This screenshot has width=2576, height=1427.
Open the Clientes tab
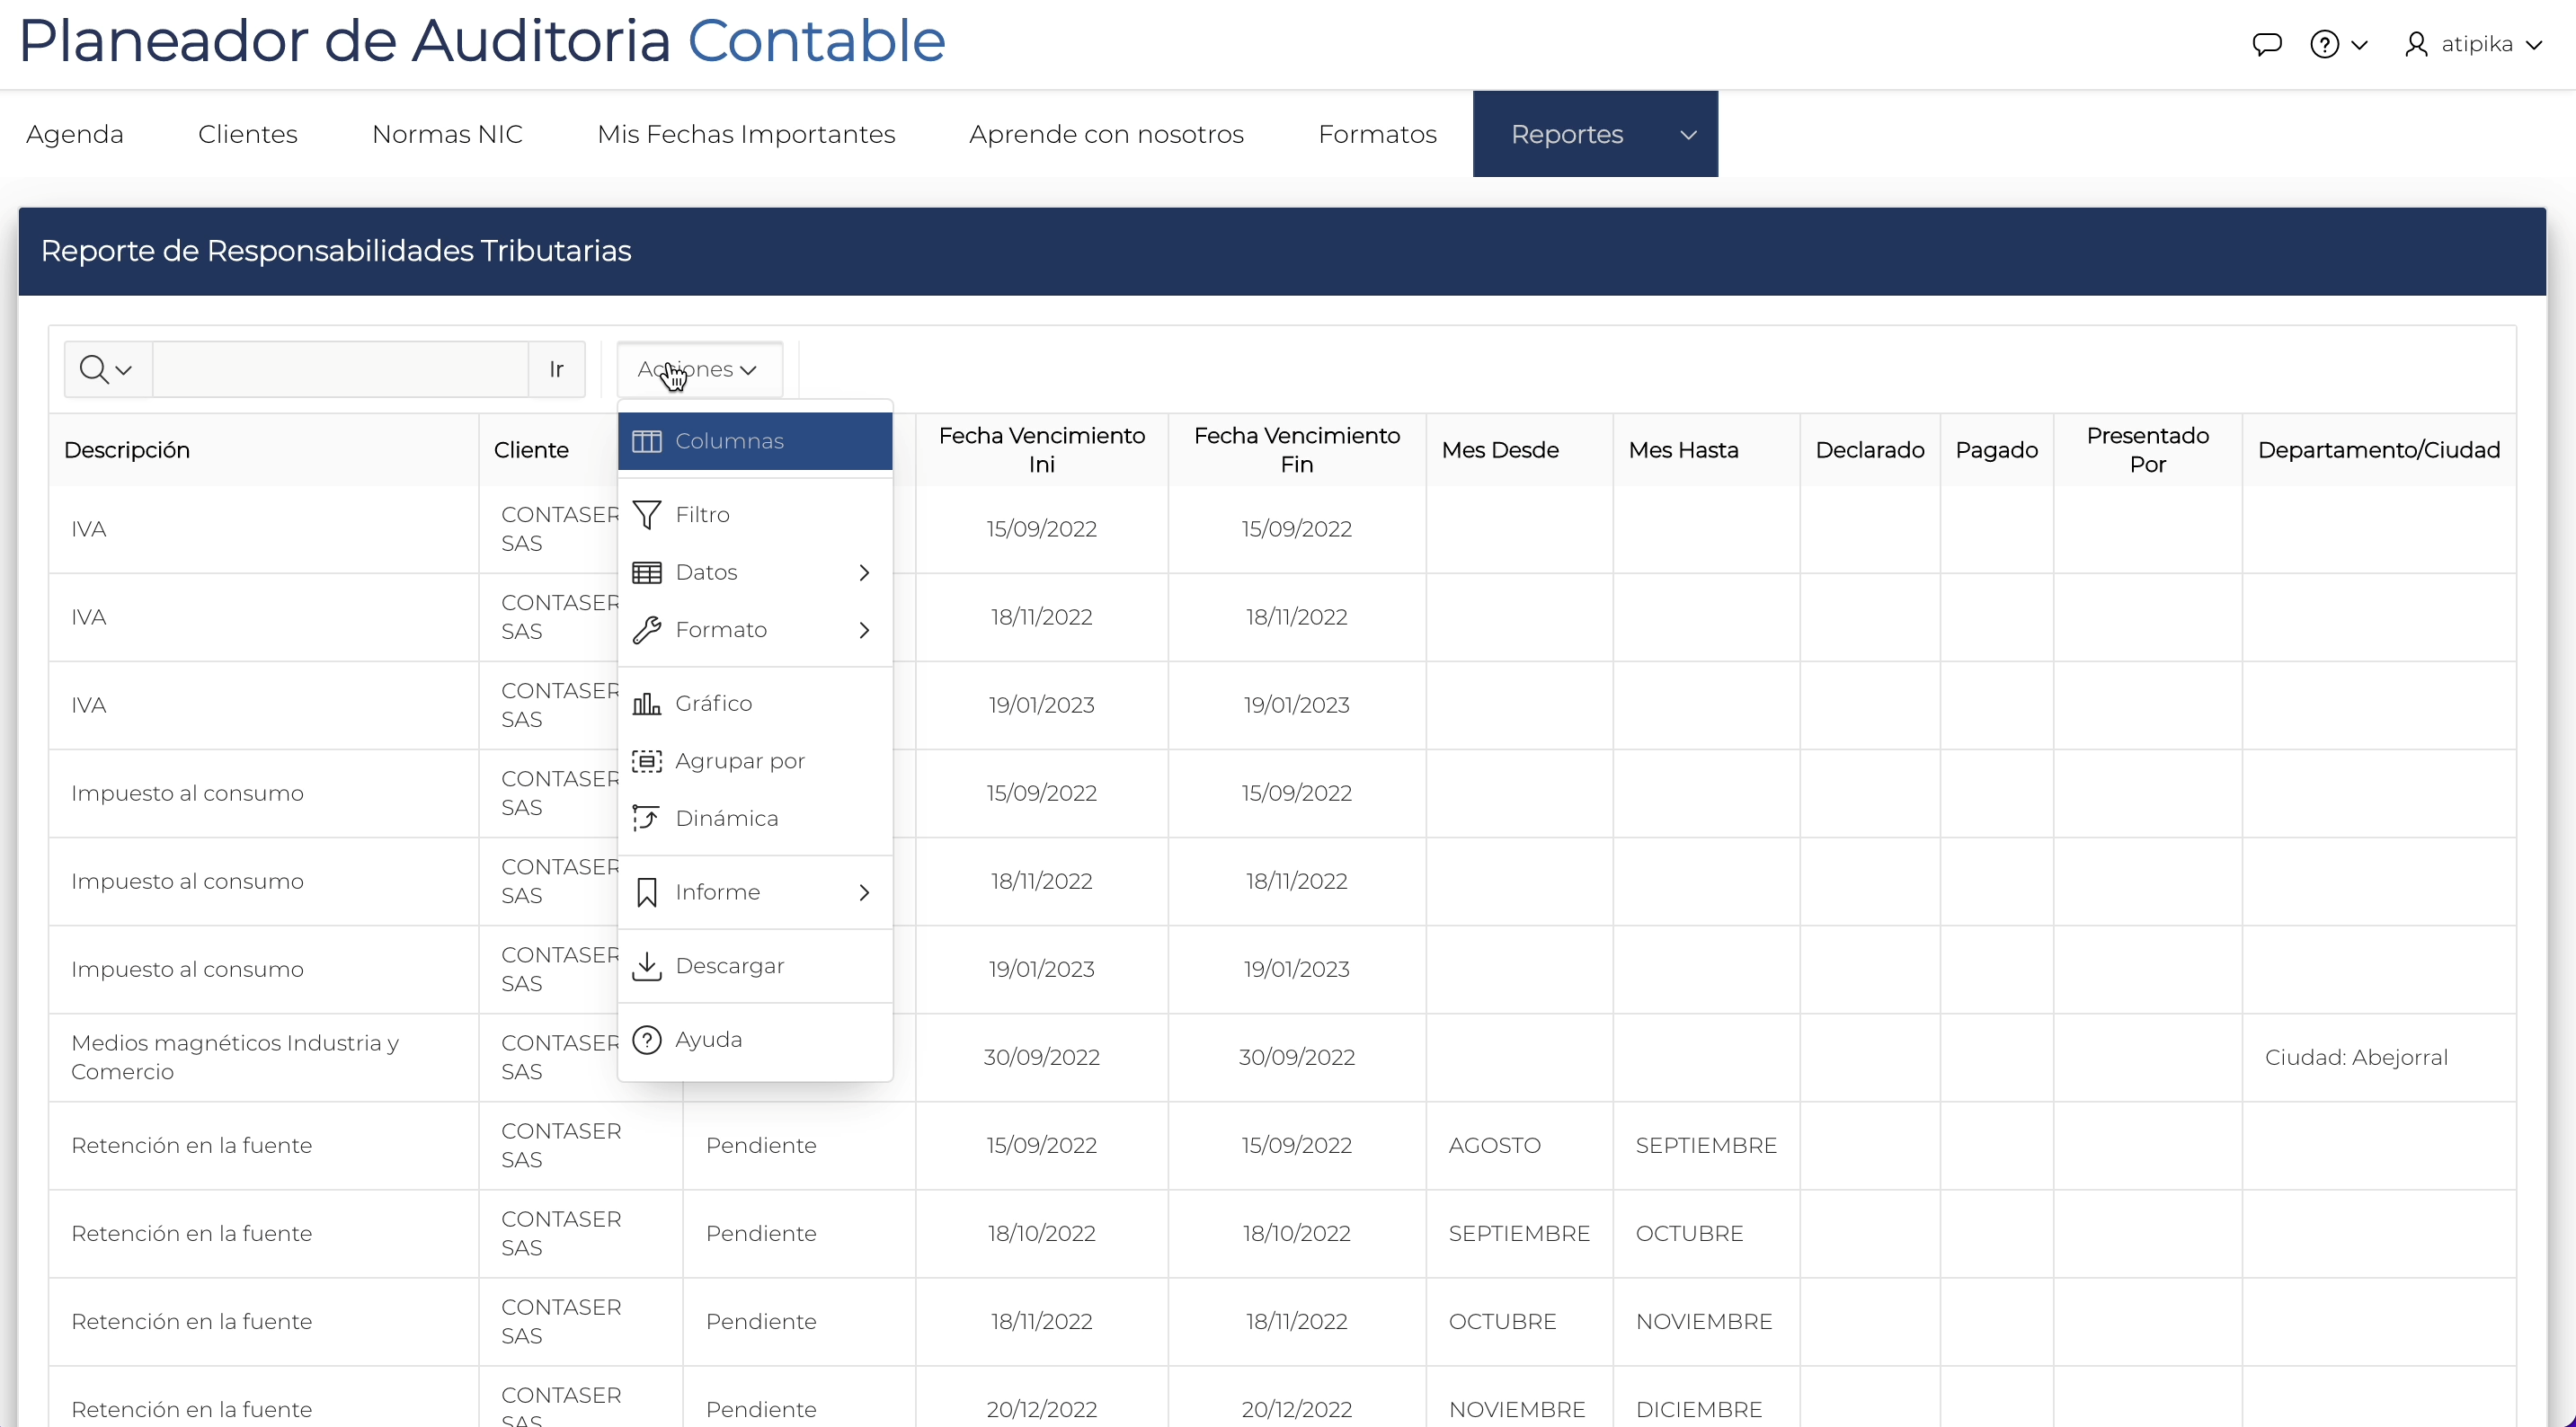248,134
